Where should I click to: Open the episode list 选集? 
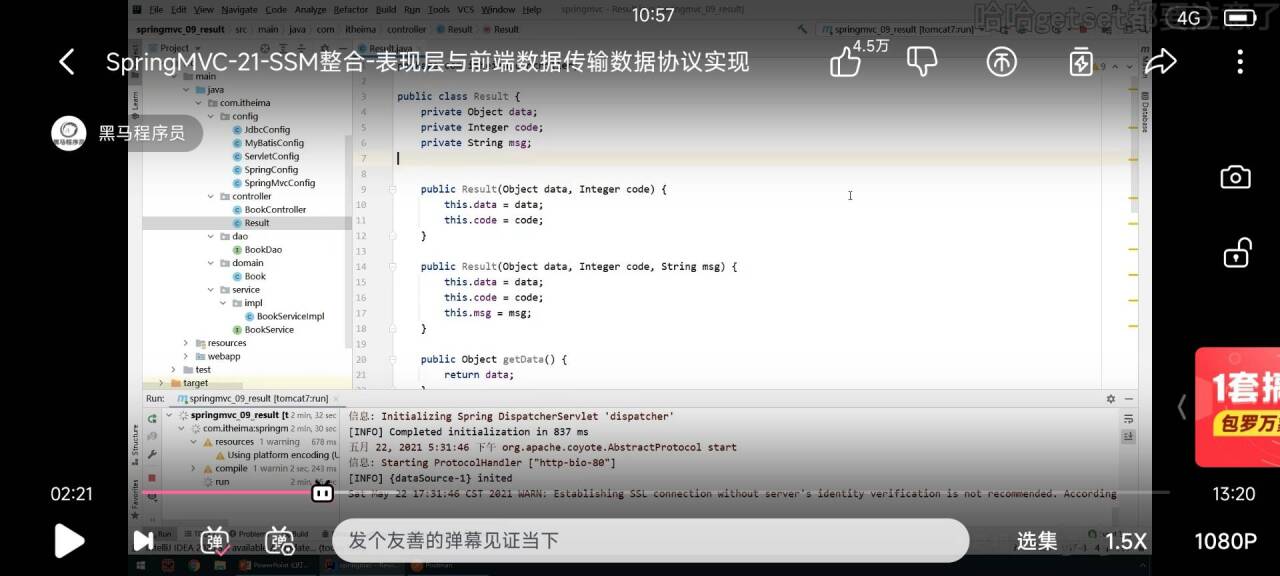[x=1037, y=541]
